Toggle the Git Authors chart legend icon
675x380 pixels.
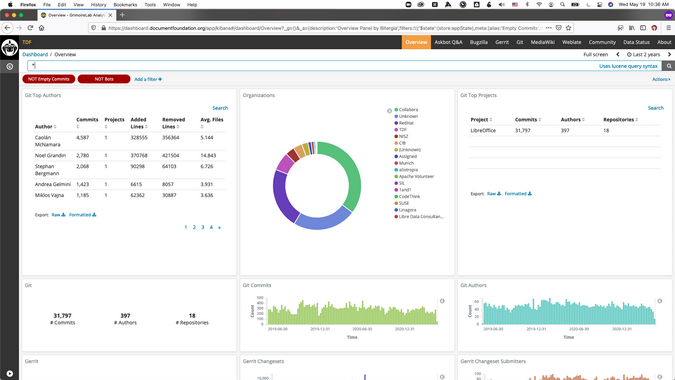660,301
